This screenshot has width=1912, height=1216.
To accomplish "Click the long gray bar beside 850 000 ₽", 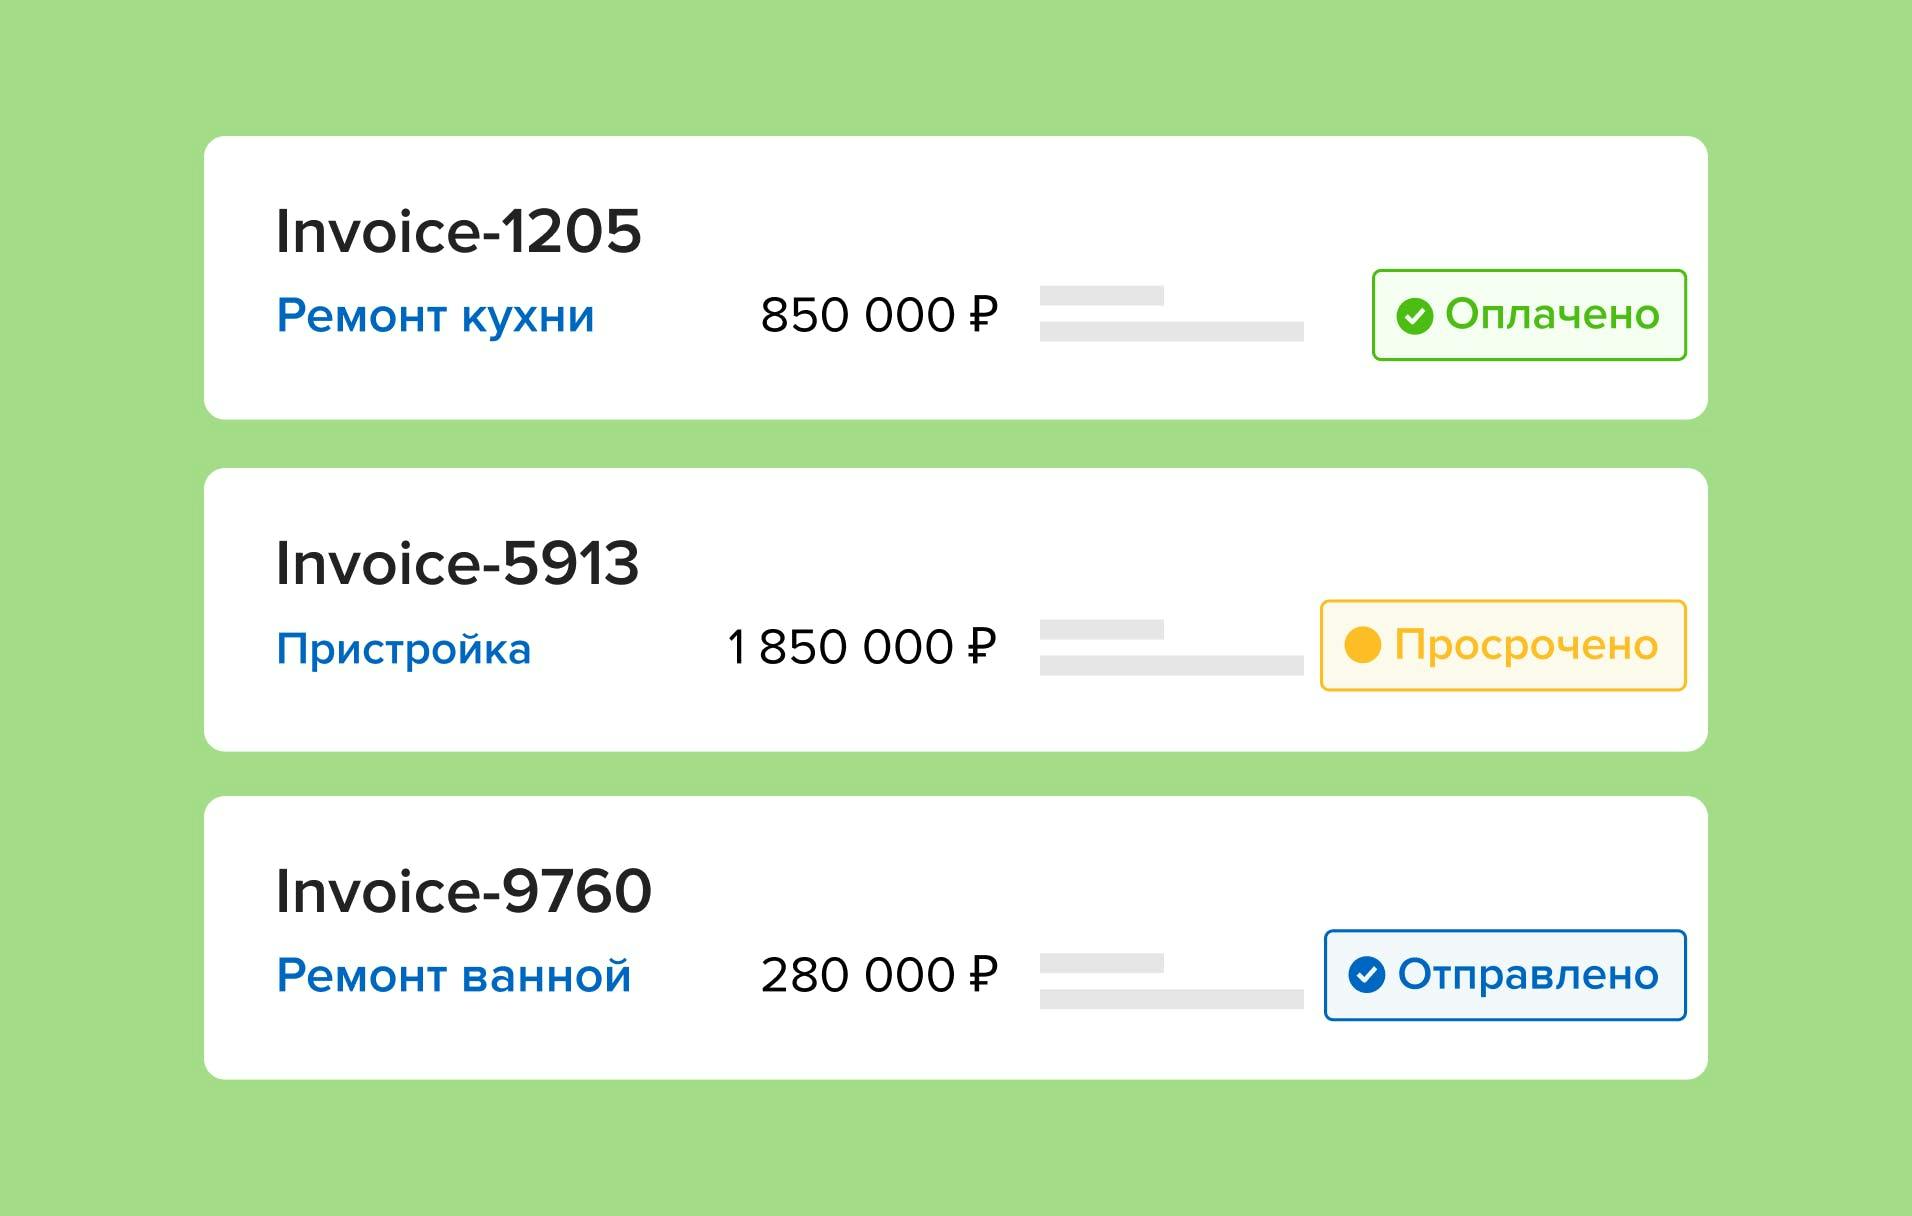I will (x=1172, y=332).
